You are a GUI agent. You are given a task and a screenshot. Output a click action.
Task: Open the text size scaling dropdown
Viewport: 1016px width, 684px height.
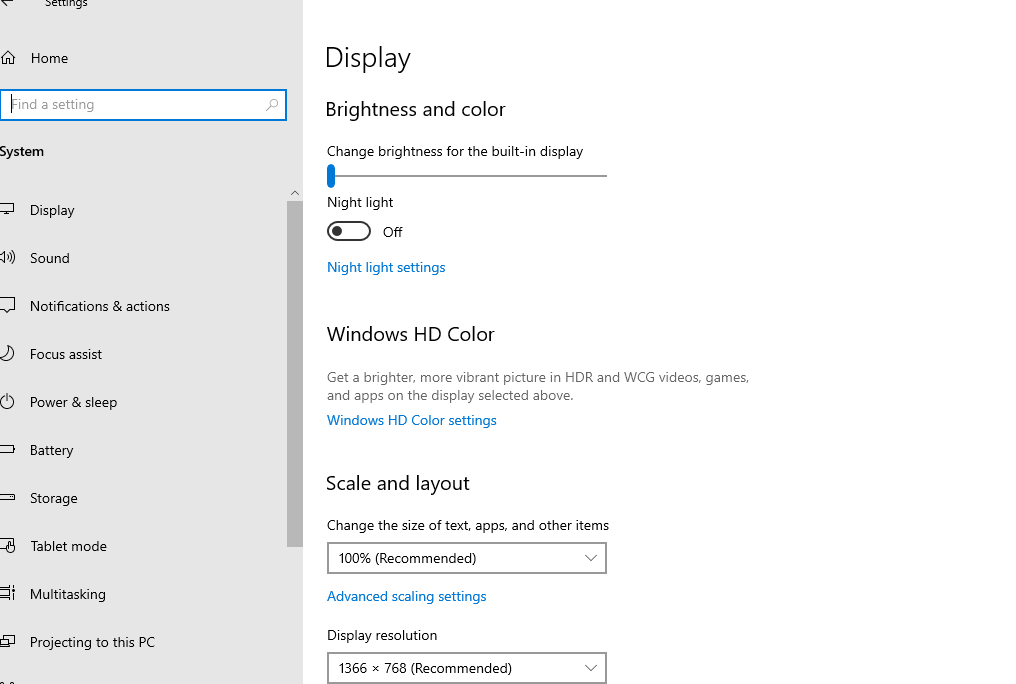(466, 558)
